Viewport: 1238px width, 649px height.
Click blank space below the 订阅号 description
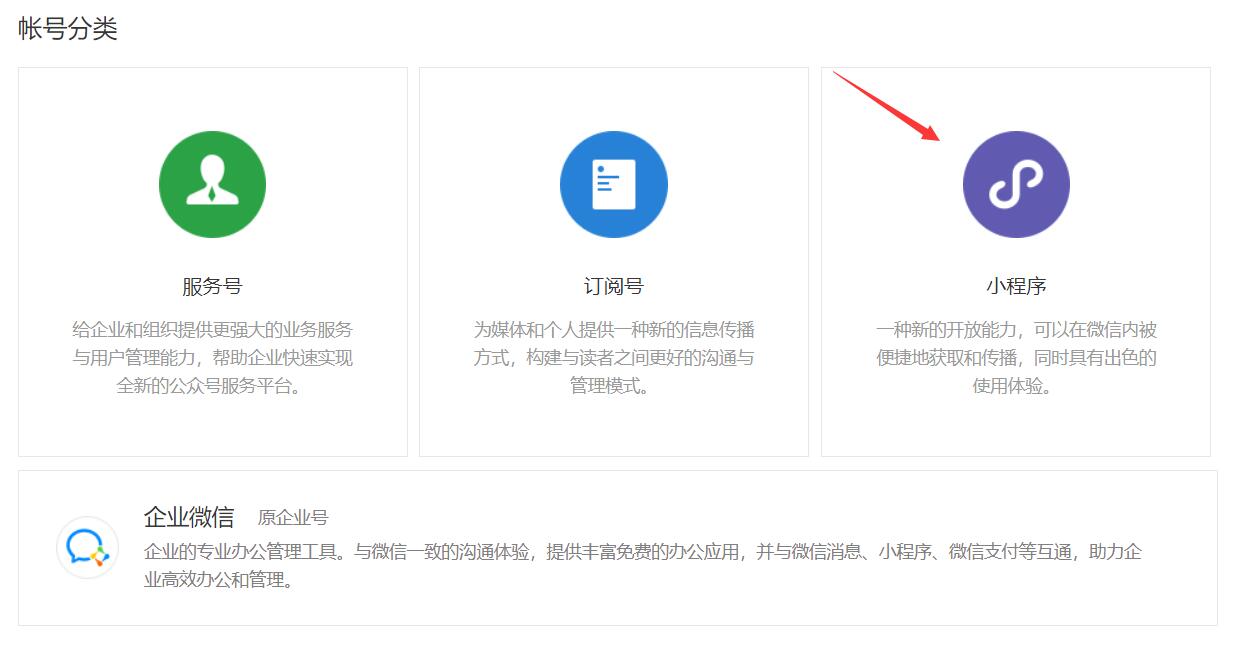[x=613, y=425]
